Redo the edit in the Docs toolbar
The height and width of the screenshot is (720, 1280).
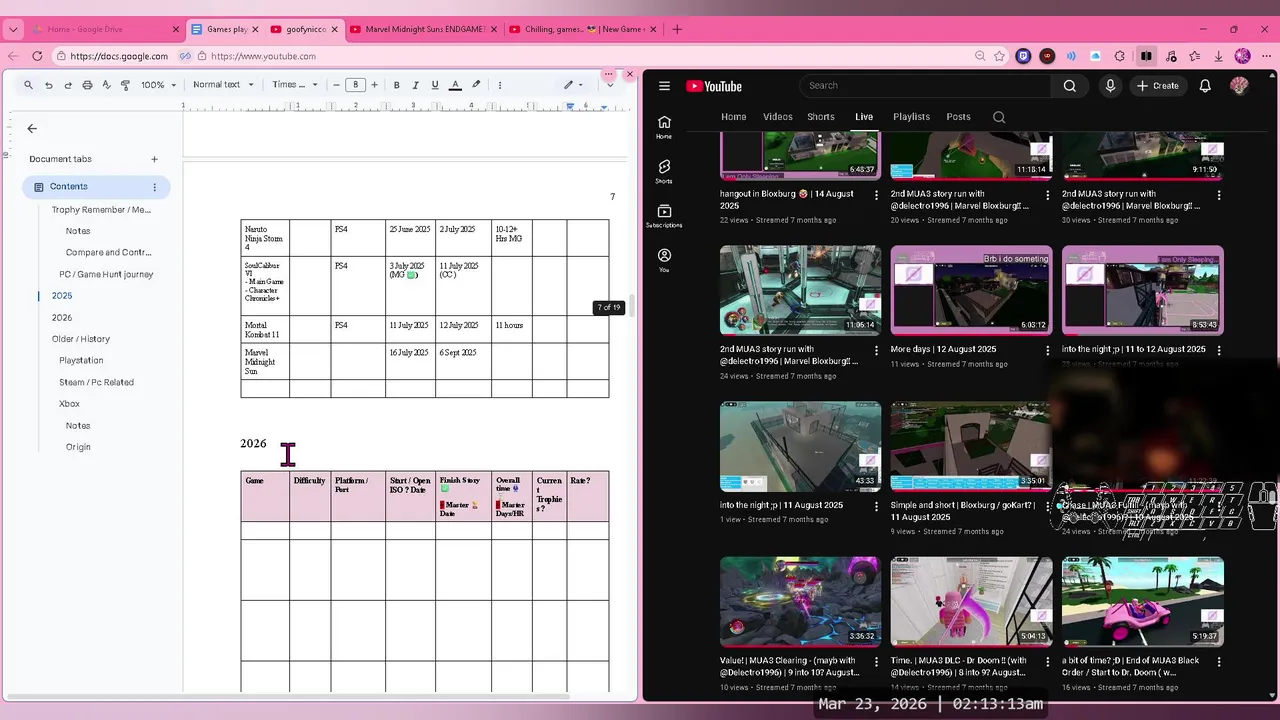coord(68,85)
